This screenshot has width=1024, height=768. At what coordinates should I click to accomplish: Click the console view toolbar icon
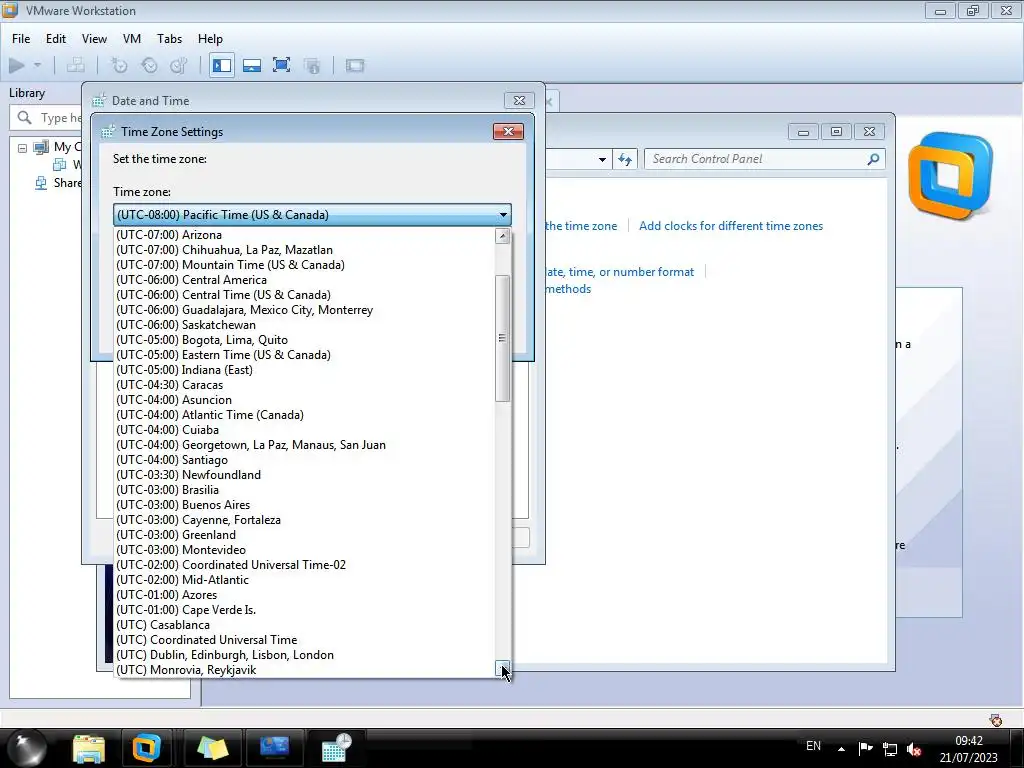pos(355,65)
